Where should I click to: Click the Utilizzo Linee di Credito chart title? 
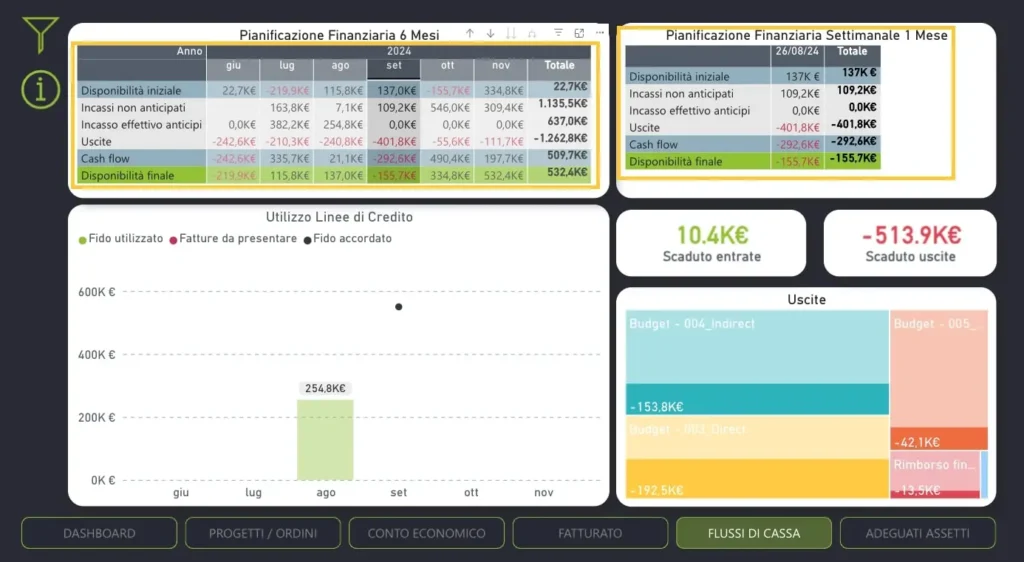coord(339,217)
